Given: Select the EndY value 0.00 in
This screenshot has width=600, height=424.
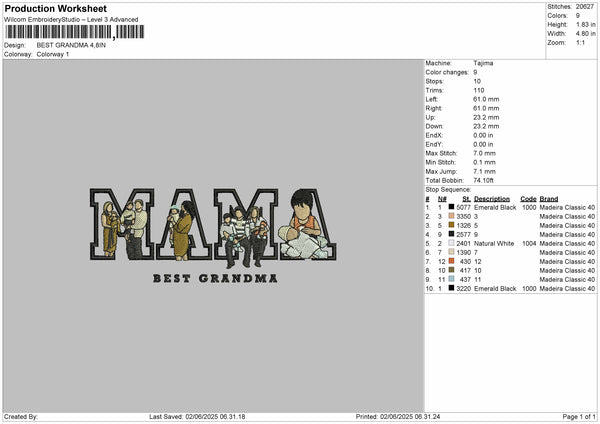Looking at the screenshot, I should point(483,144).
